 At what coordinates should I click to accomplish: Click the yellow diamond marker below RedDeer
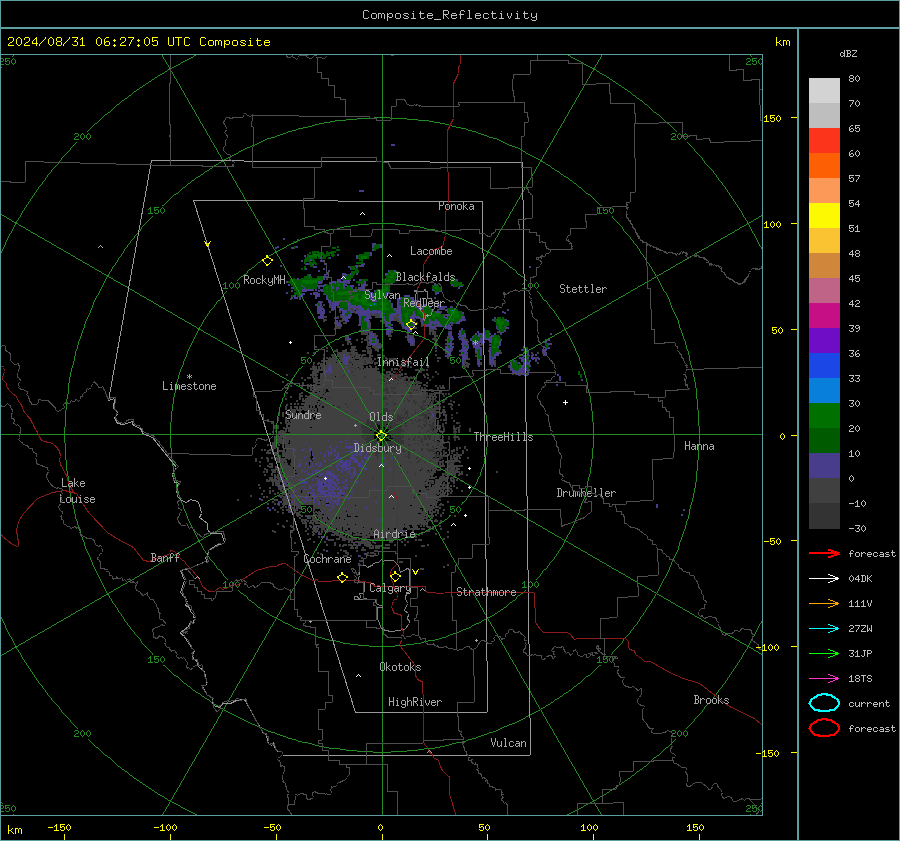point(411,325)
